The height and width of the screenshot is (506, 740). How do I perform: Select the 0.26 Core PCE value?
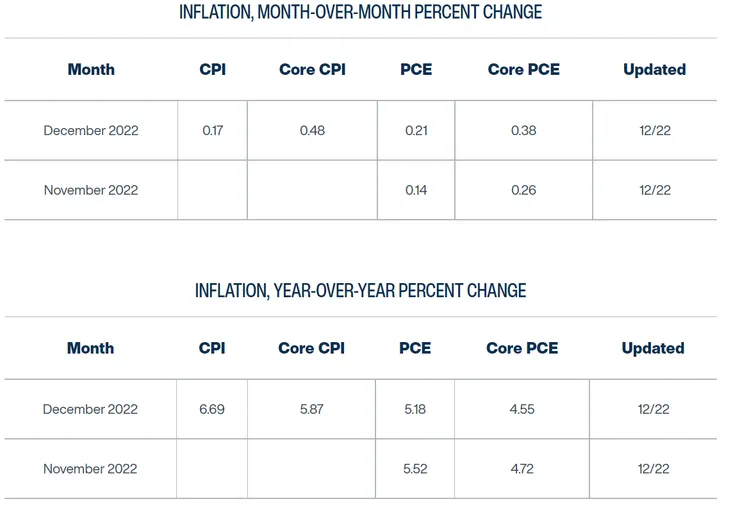click(x=523, y=190)
